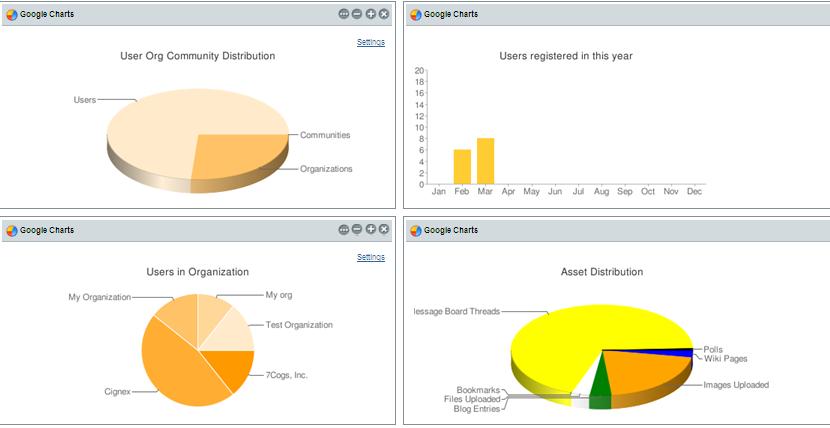Select the My org pie slice
Image resolution: width=830 pixels, height=428 pixels.
point(212,317)
